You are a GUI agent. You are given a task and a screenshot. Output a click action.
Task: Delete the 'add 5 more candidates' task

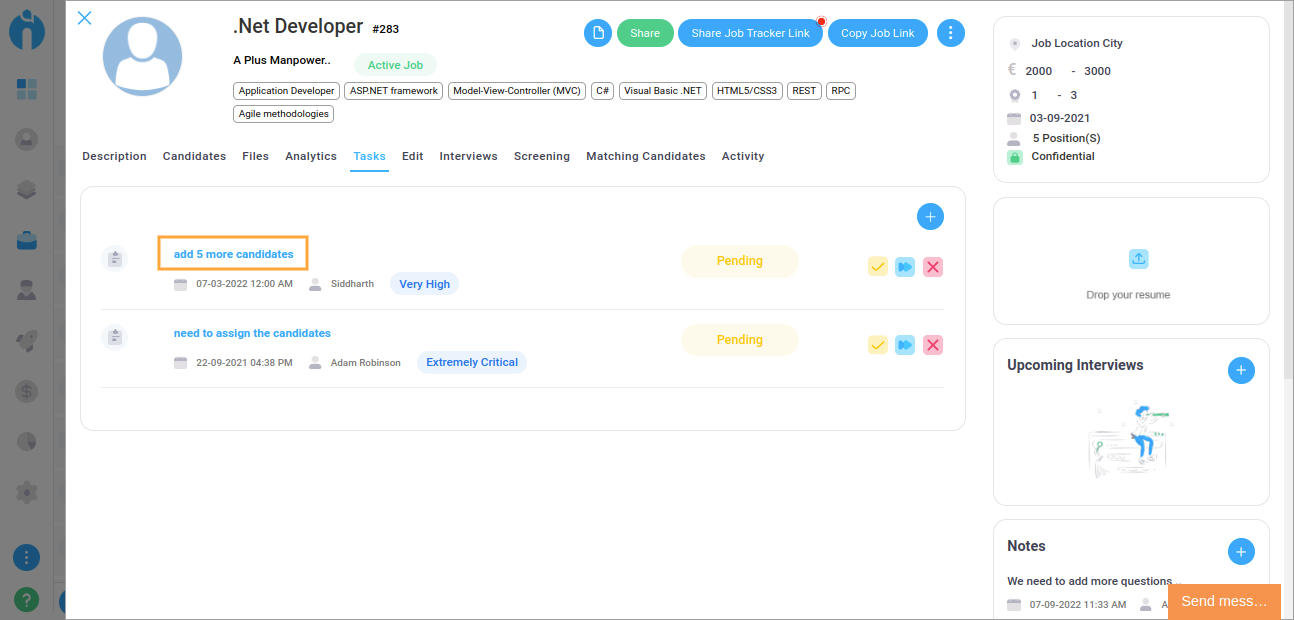[933, 267]
